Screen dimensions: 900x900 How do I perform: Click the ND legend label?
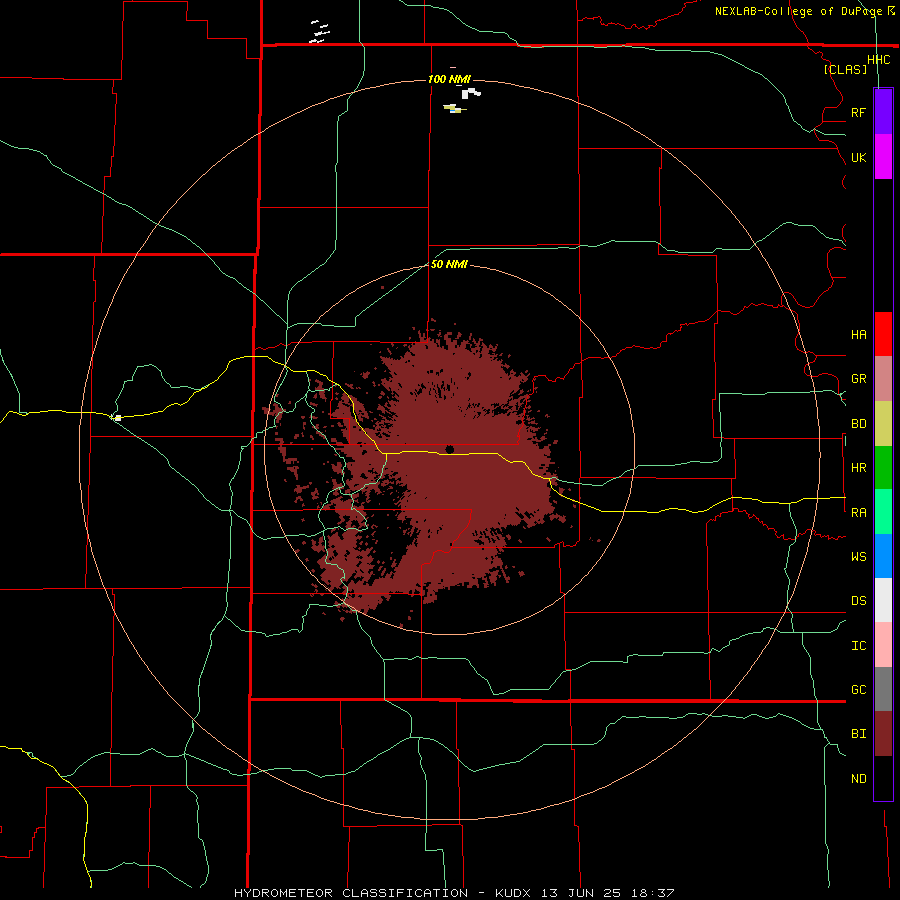coord(858,779)
